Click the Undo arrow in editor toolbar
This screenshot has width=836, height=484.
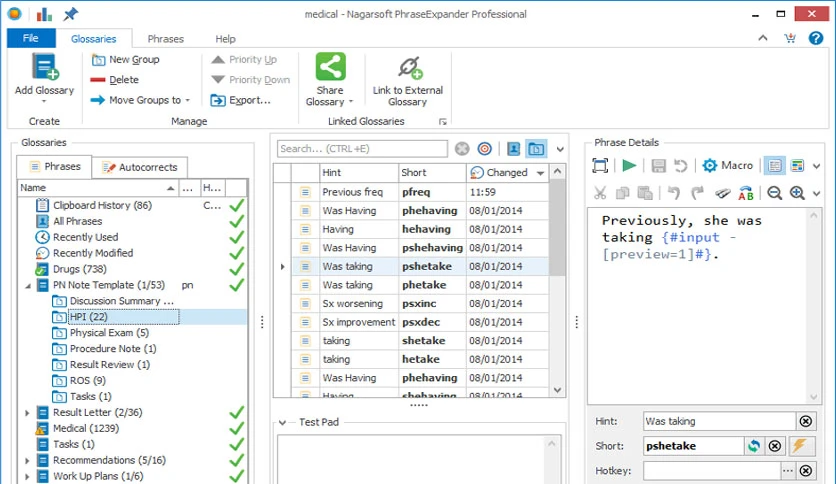coord(674,193)
